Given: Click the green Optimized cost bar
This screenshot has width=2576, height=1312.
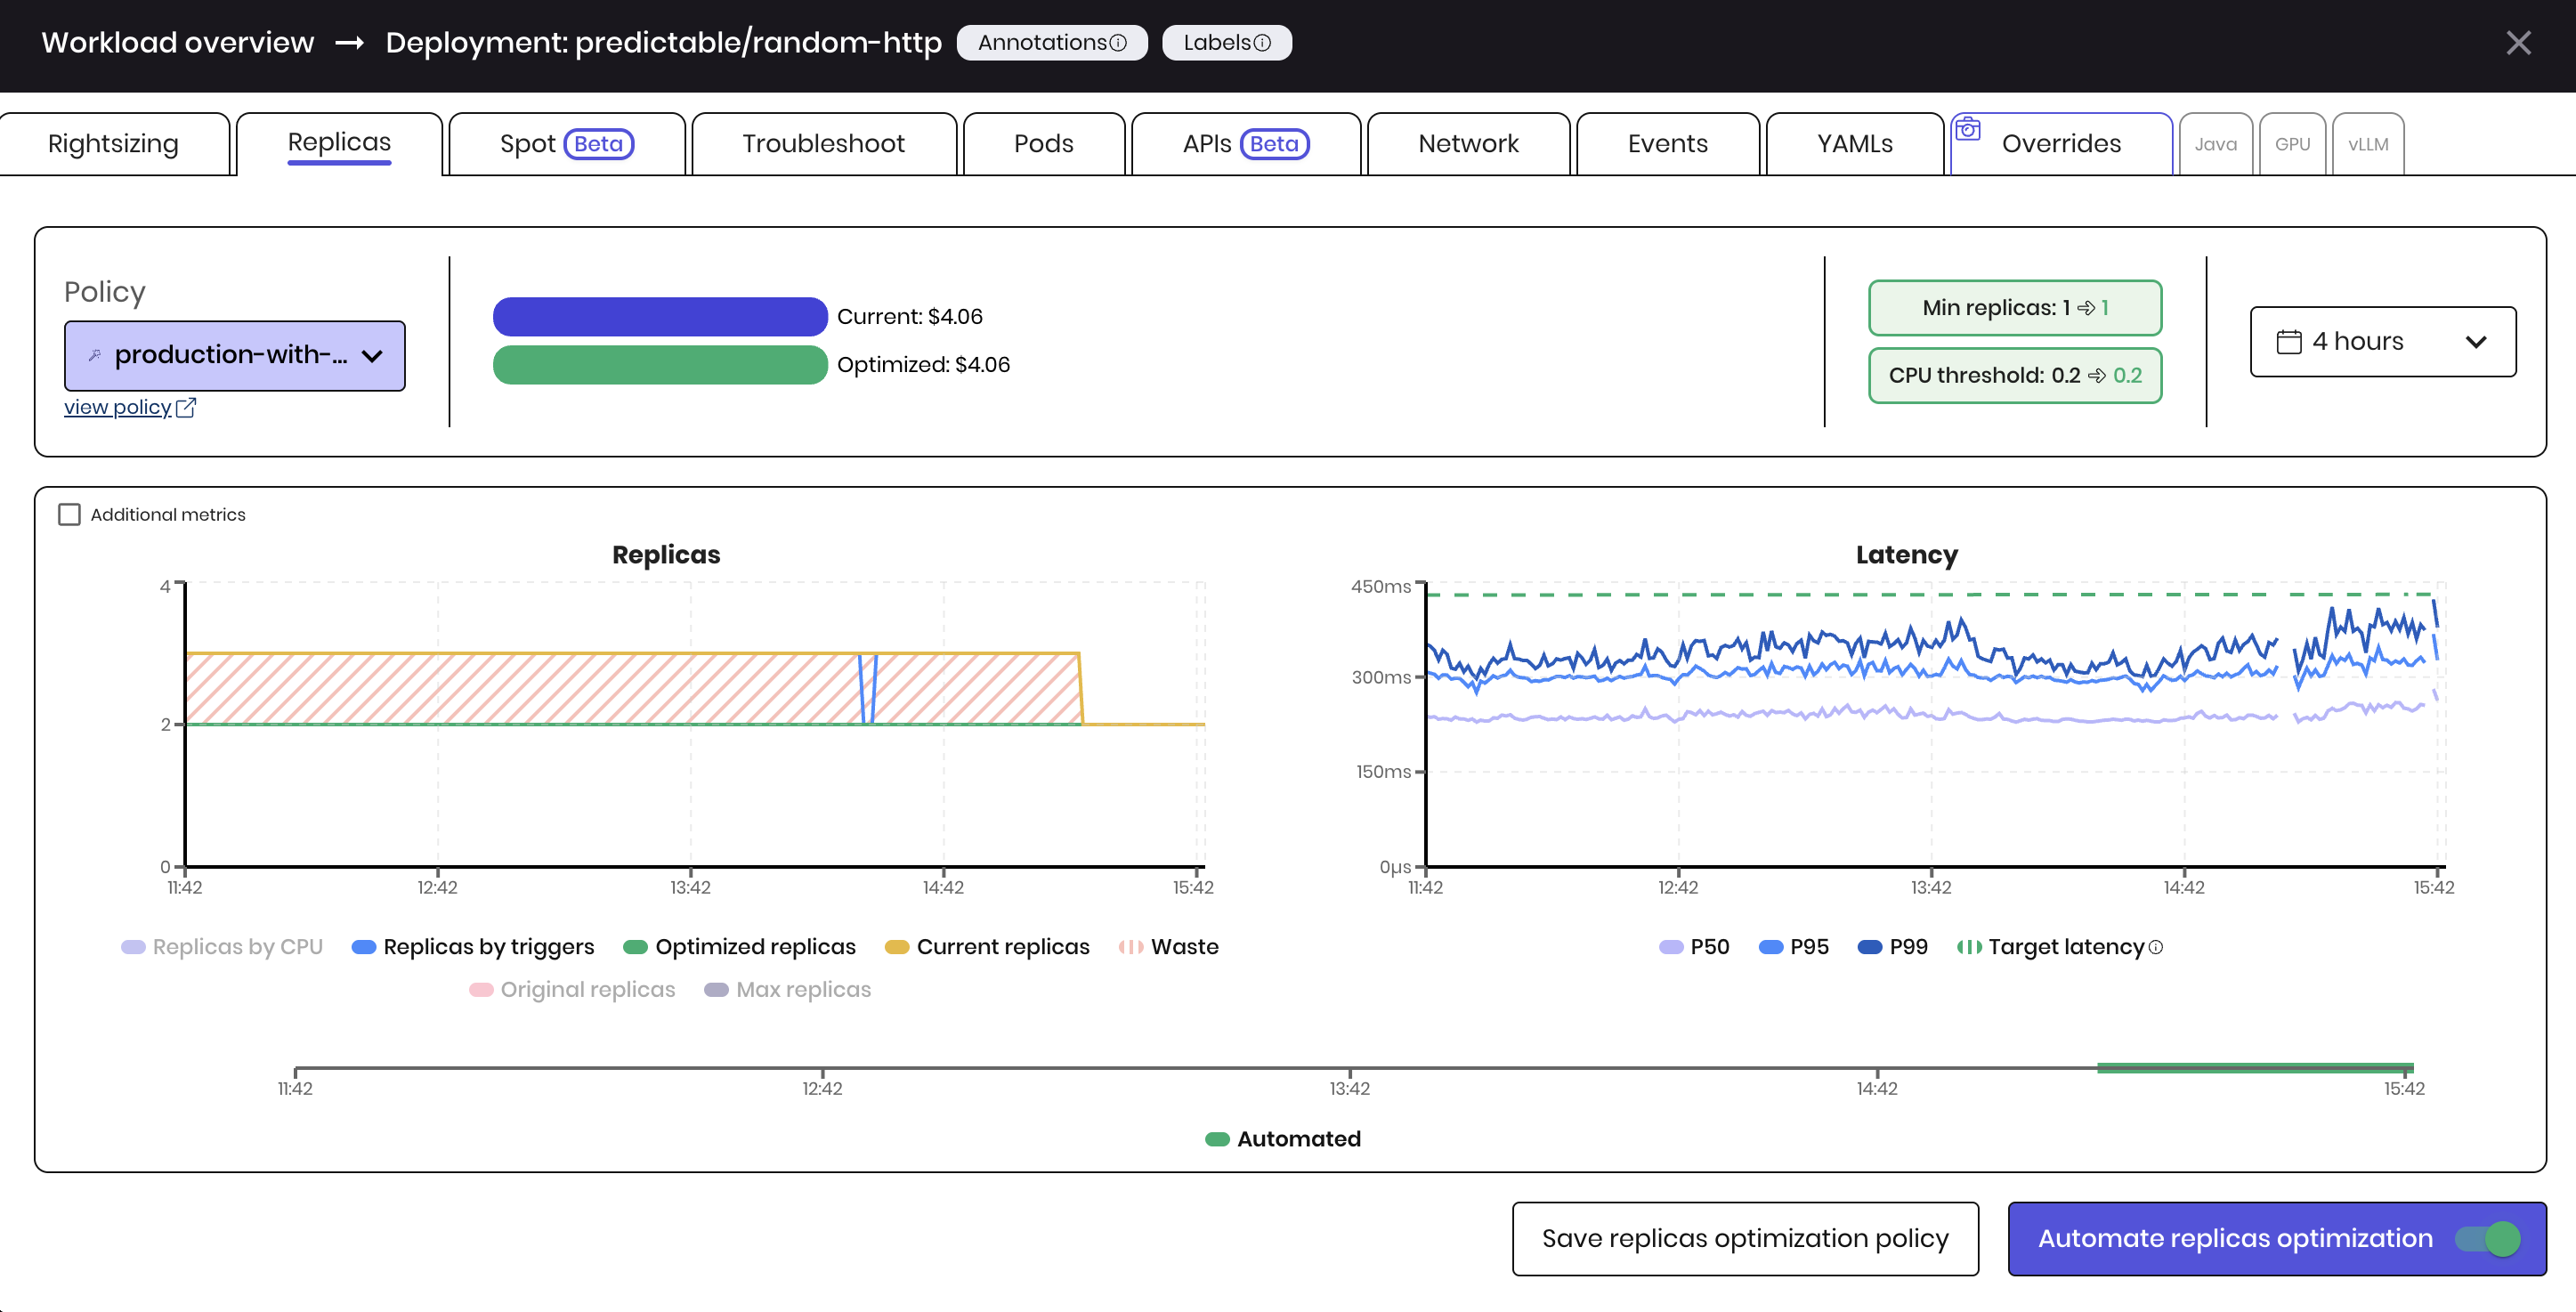Looking at the screenshot, I should pos(660,364).
